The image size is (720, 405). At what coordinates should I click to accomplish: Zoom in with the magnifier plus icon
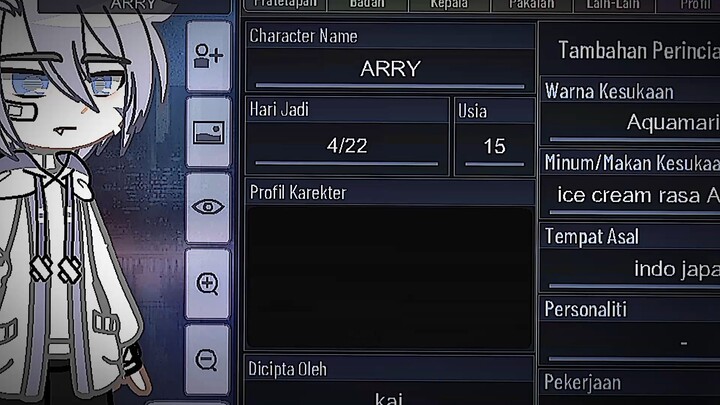(x=208, y=283)
